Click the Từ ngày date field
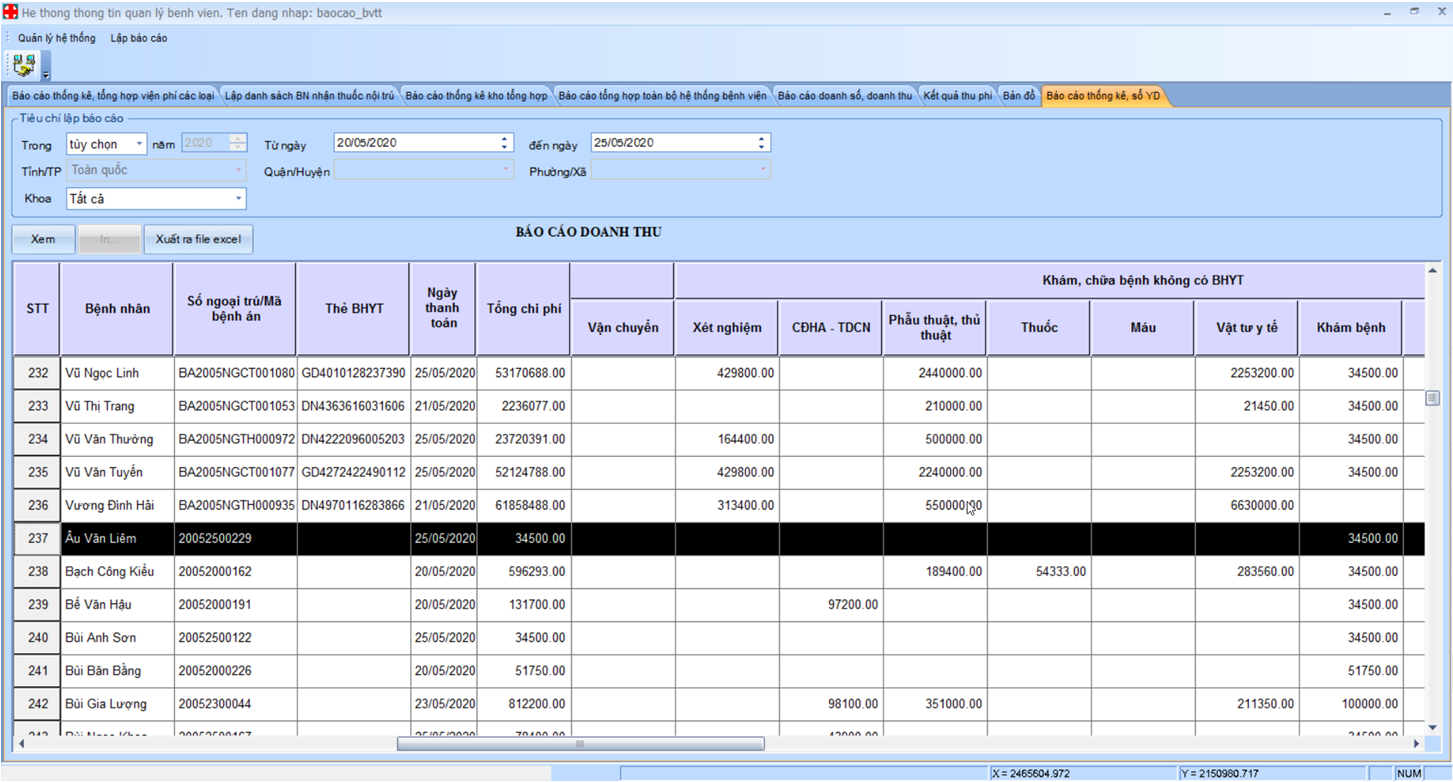1453x782 pixels. coord(423,143)
